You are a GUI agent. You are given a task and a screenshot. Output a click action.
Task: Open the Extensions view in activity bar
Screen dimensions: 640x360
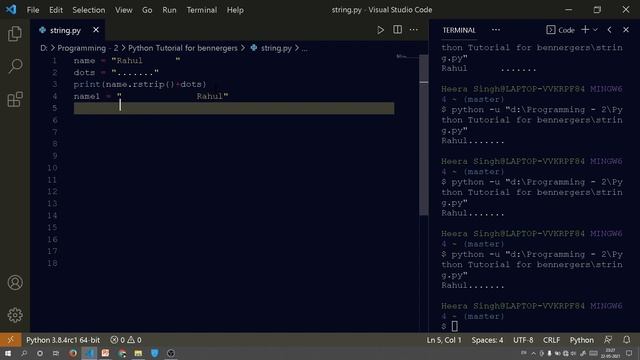pos(15,99)
